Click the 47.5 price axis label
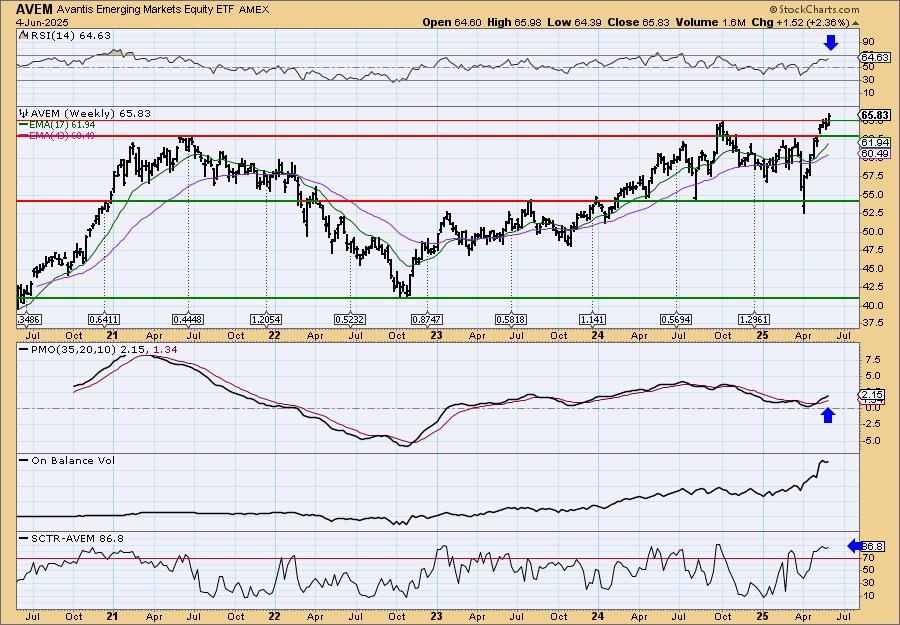This screenshot has width=900, height=625. click(x=872, y=250)
